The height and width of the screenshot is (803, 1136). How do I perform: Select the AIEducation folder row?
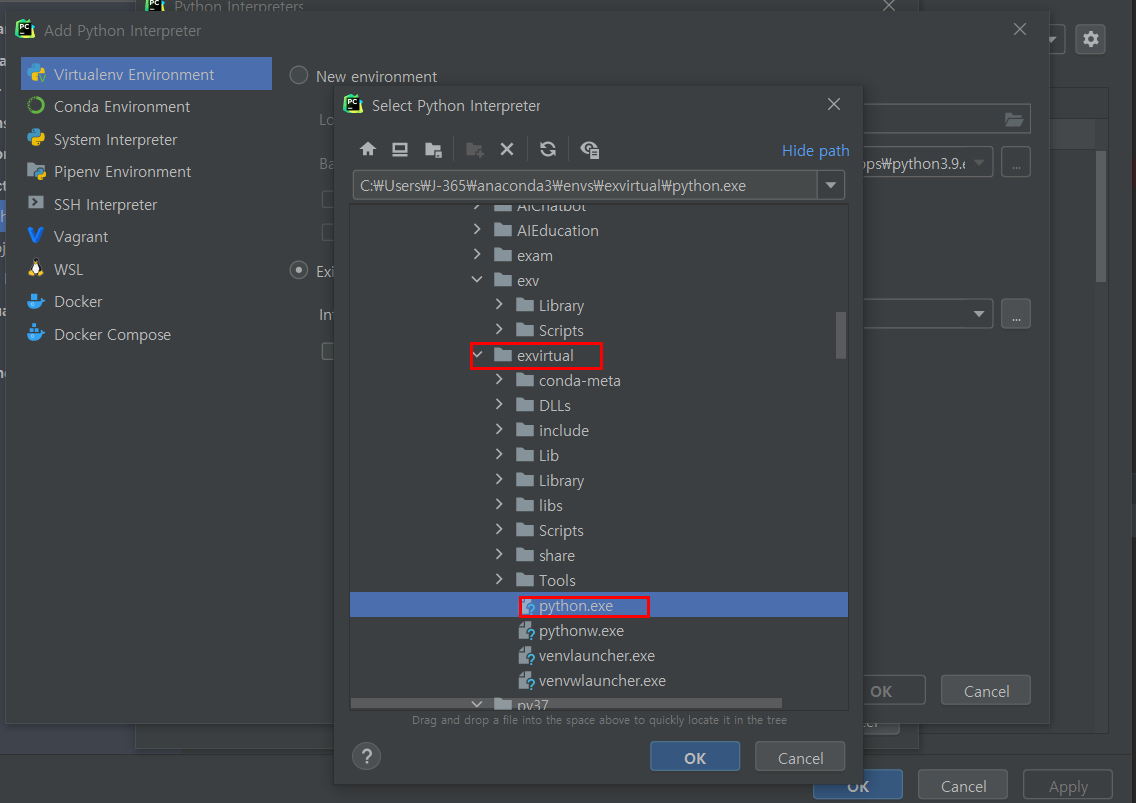598,230
